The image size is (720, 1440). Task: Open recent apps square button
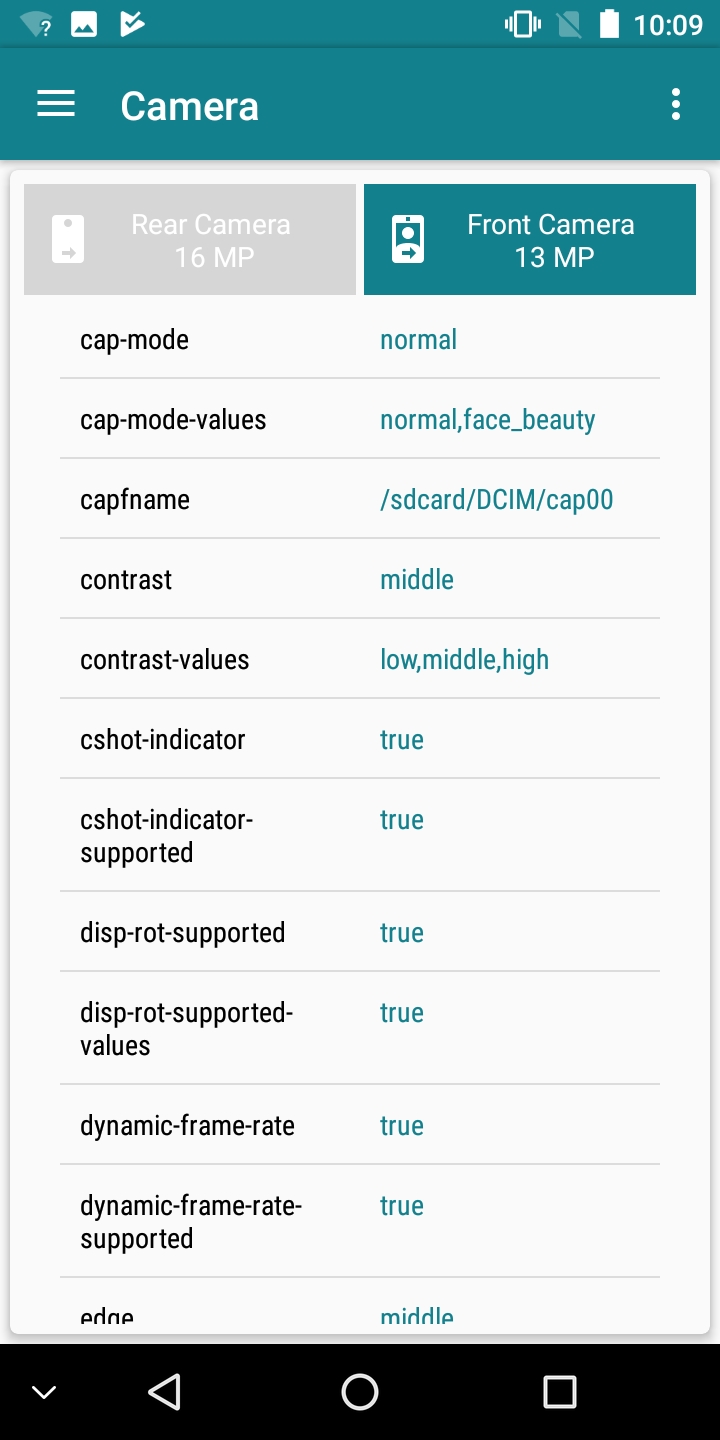coord(559,1391)
